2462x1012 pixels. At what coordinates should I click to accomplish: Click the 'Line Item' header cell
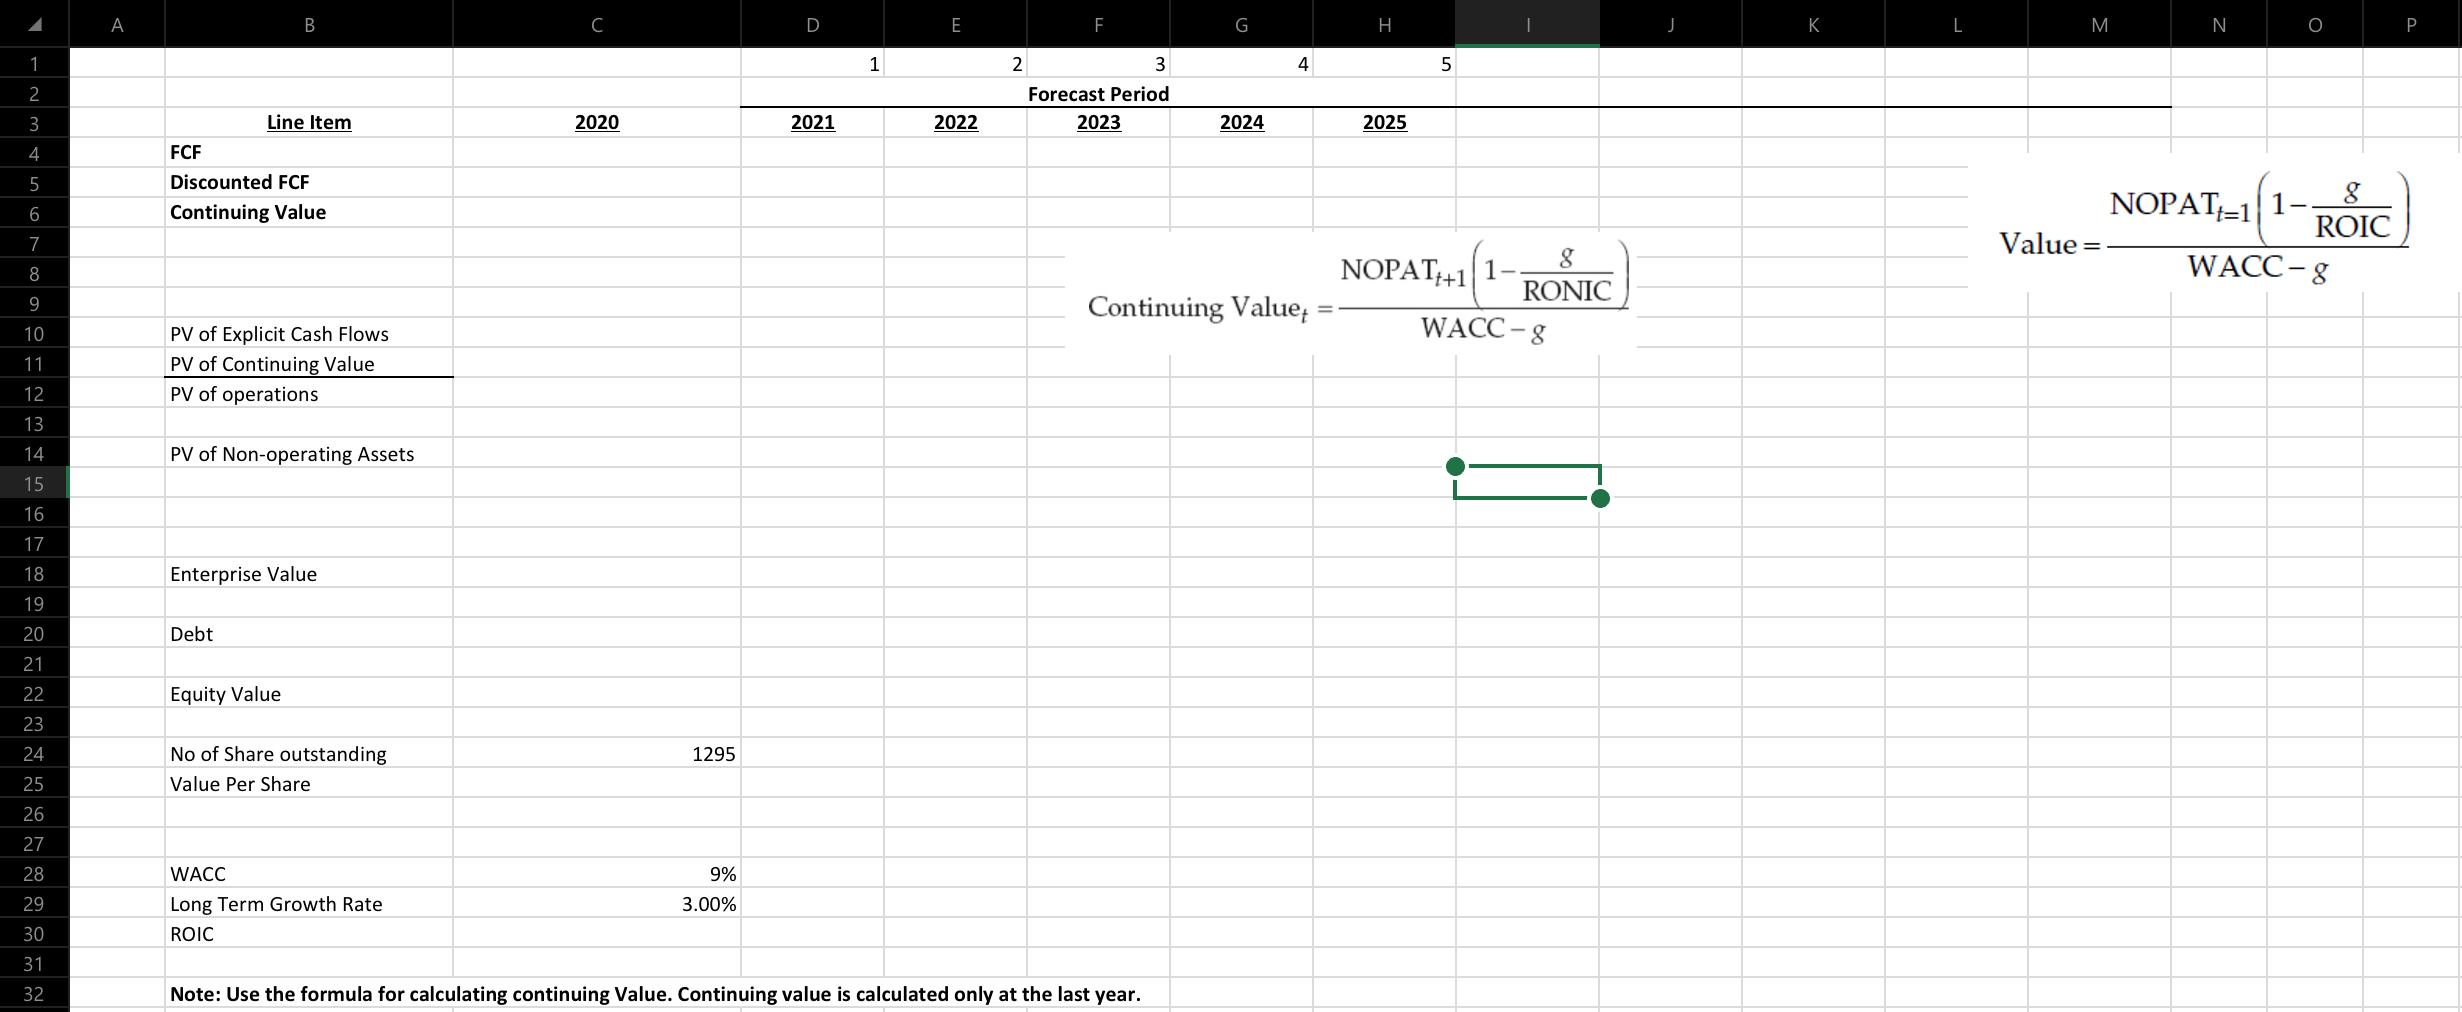pyautogui.click(x=309, y=122)
